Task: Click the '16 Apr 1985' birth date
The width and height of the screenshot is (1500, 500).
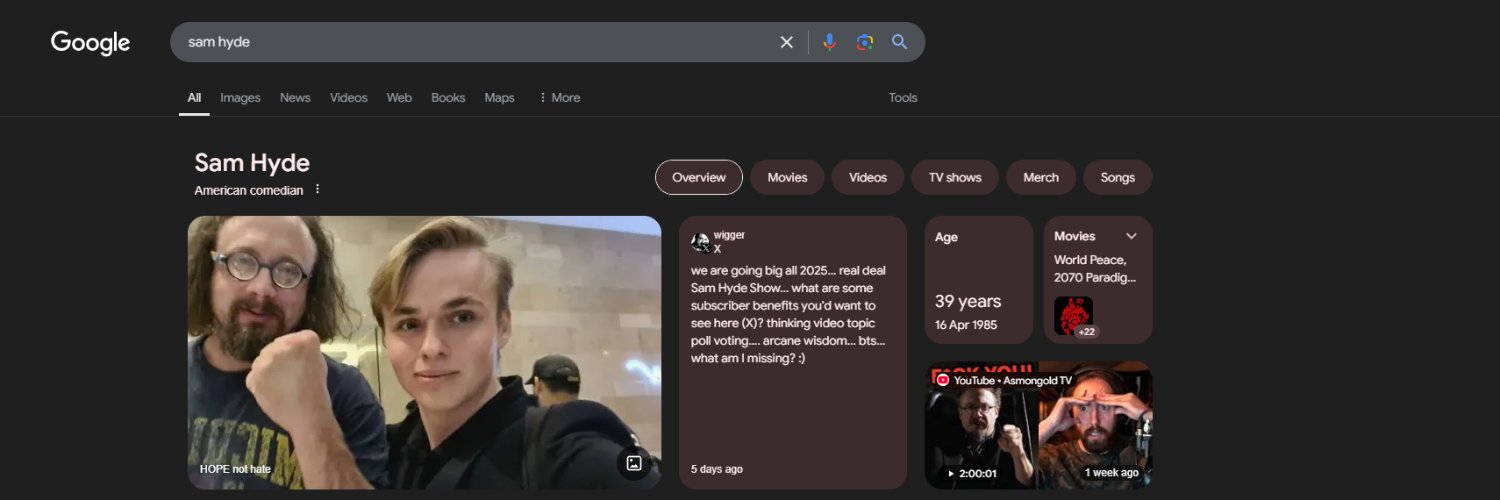Action: (966, 325)
